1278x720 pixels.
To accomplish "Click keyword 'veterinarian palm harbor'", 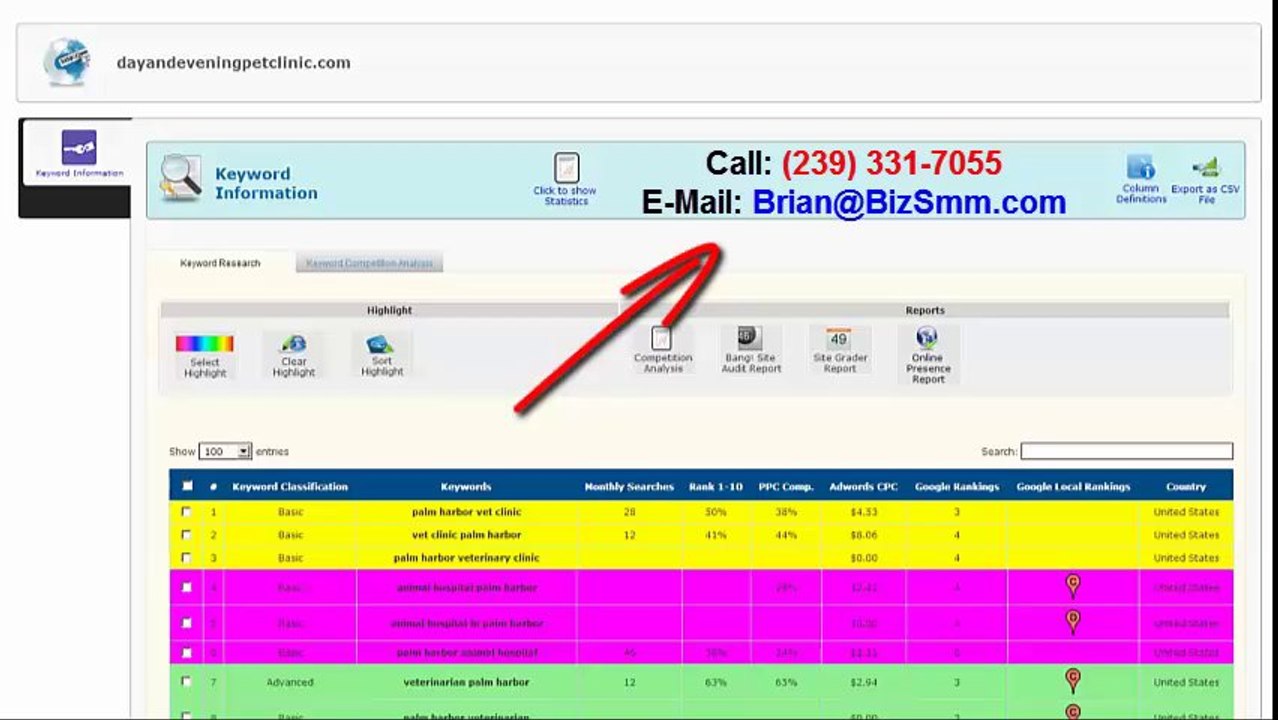I will [466, 682].
